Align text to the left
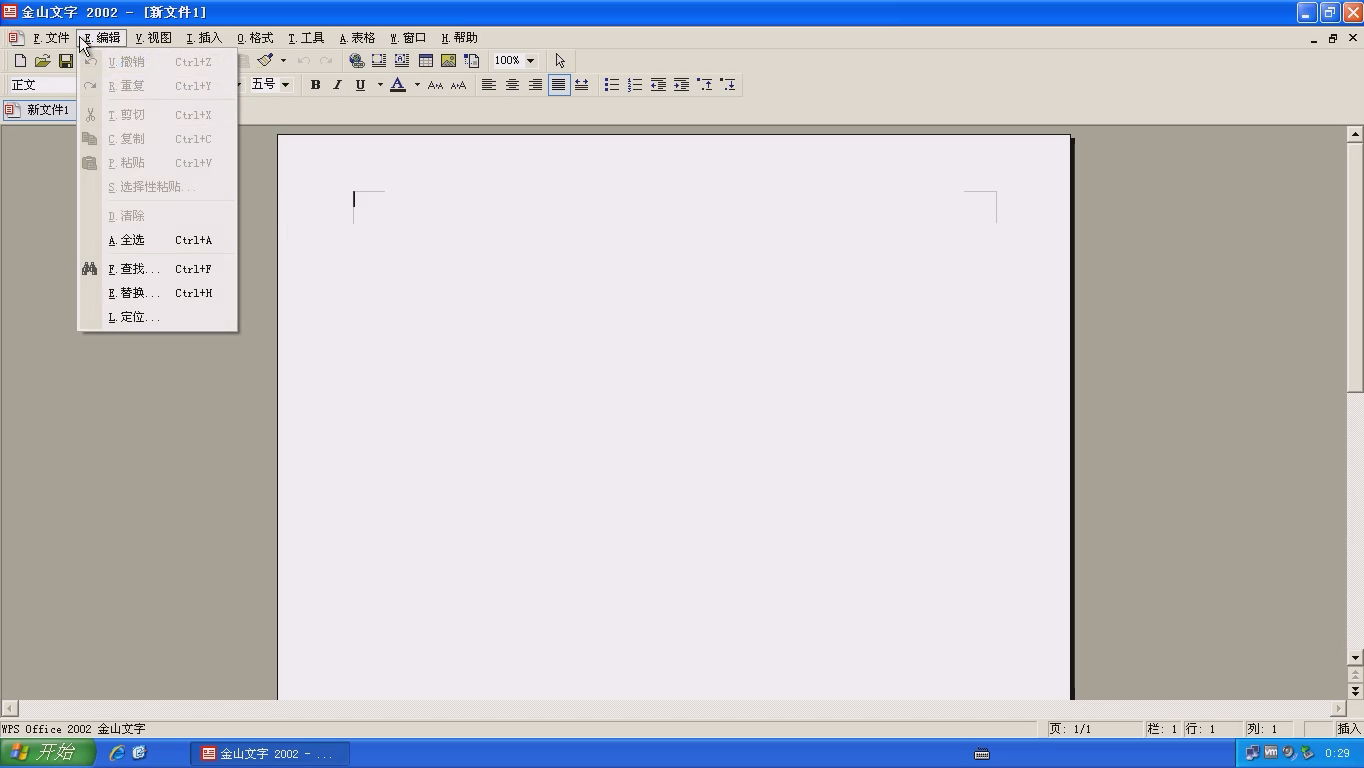 (489, 85)
